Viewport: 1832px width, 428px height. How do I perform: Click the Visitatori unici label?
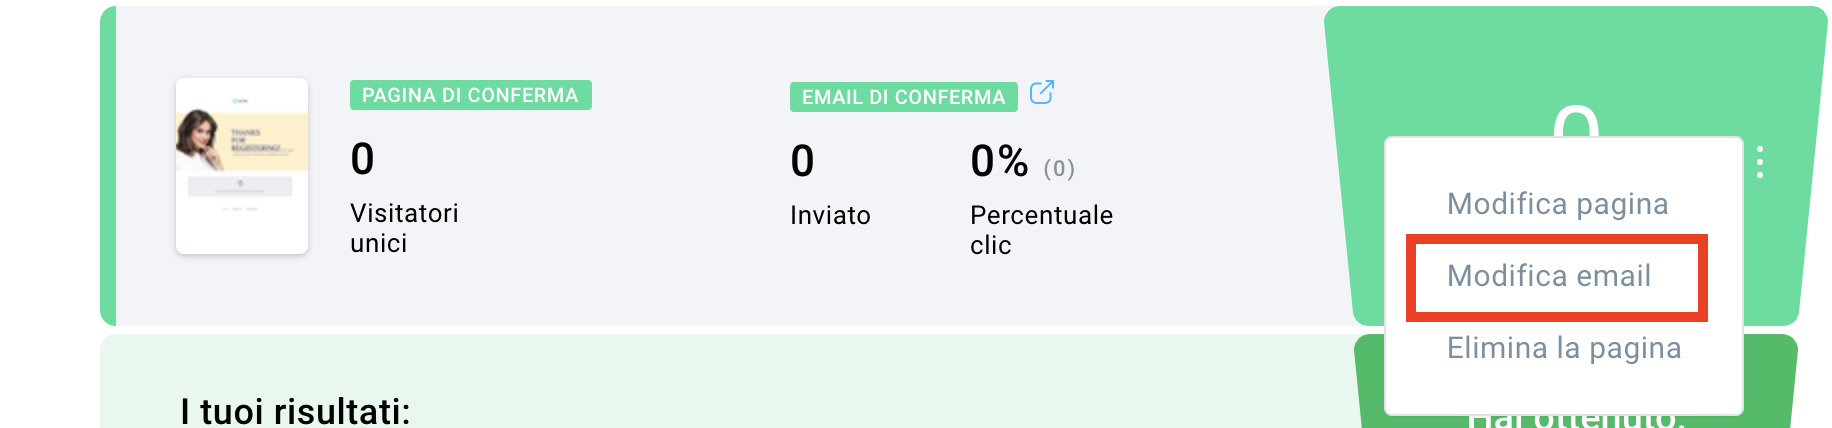point(404,228)
